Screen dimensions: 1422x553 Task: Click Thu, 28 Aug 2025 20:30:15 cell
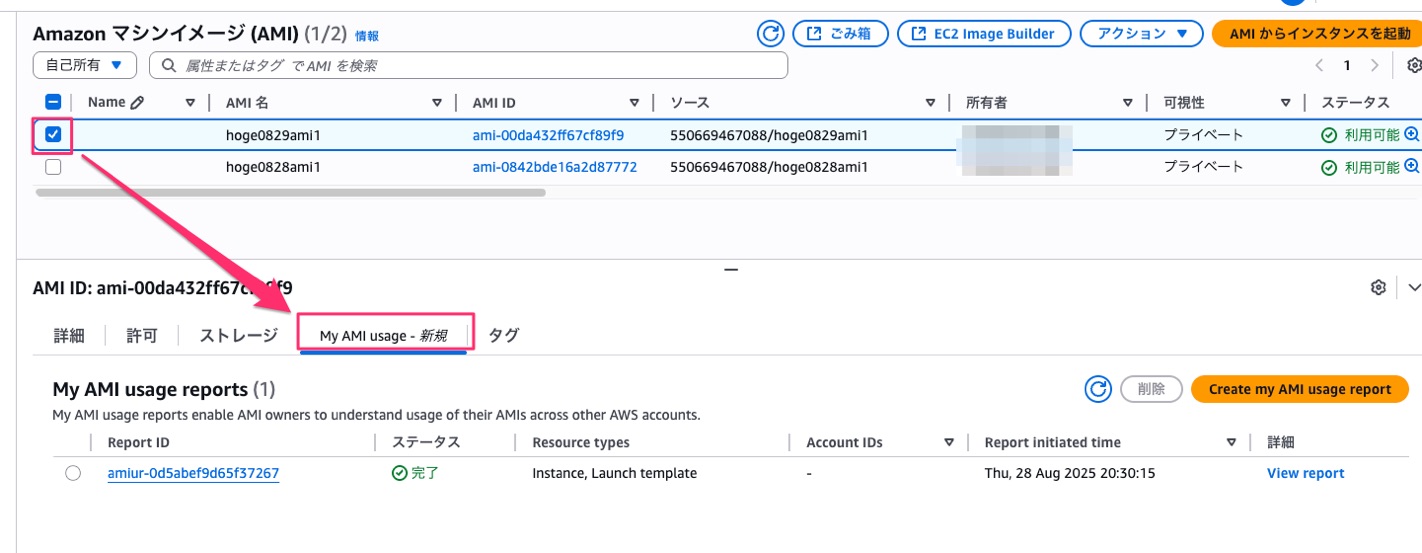point(1070,474)
